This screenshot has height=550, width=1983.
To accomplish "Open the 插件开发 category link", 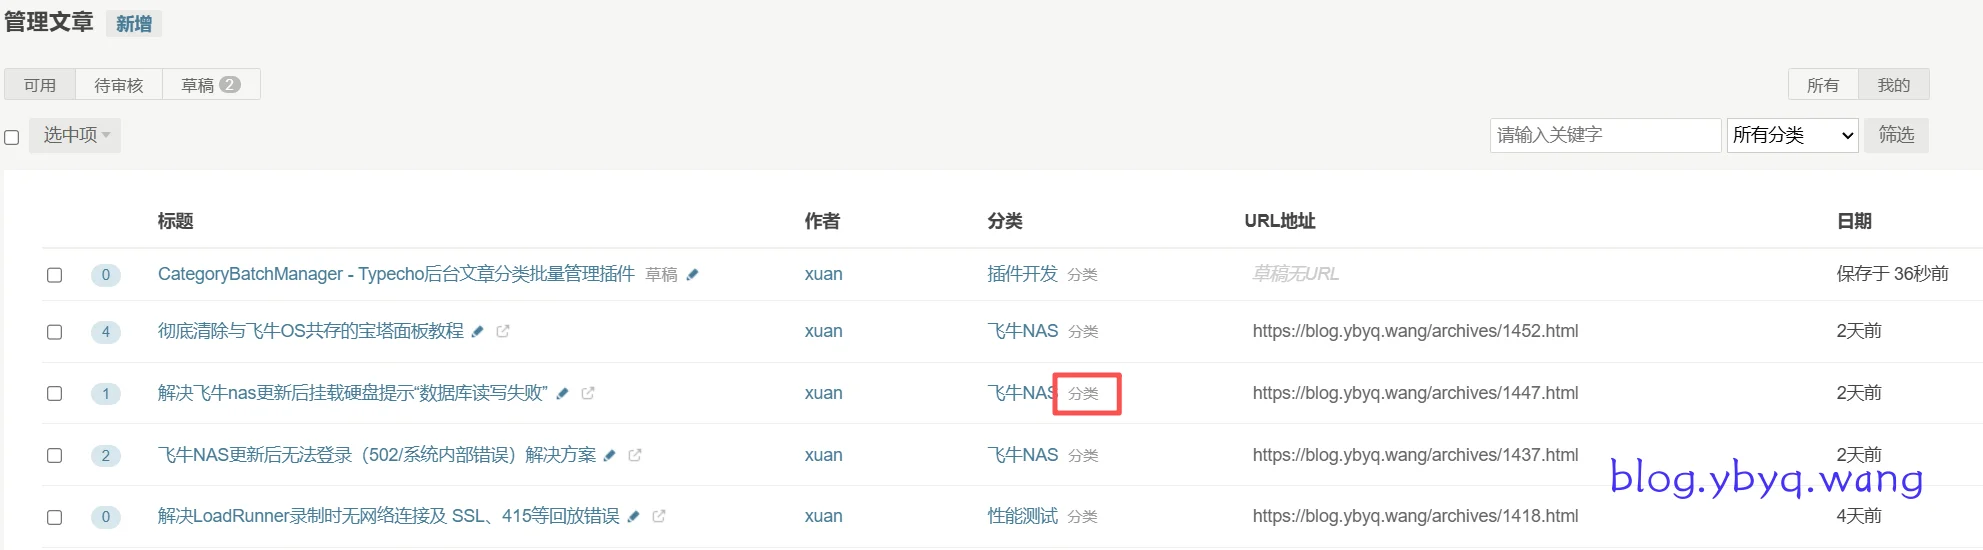I will 1021,274.
